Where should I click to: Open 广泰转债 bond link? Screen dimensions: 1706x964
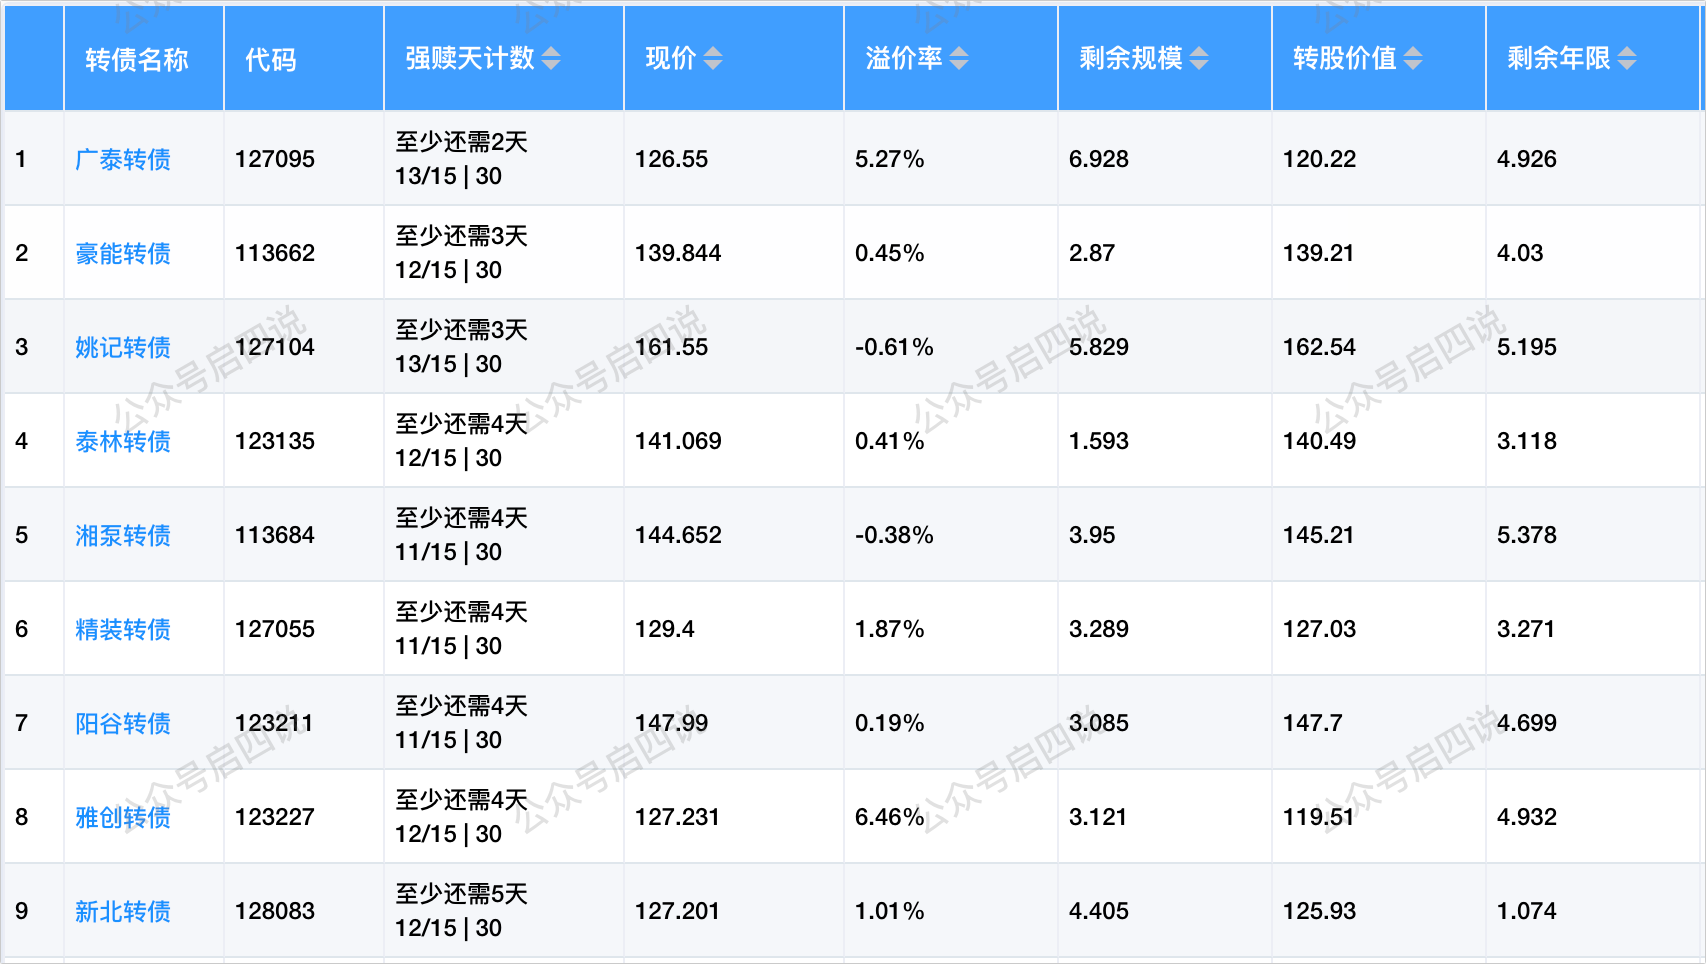123,159
